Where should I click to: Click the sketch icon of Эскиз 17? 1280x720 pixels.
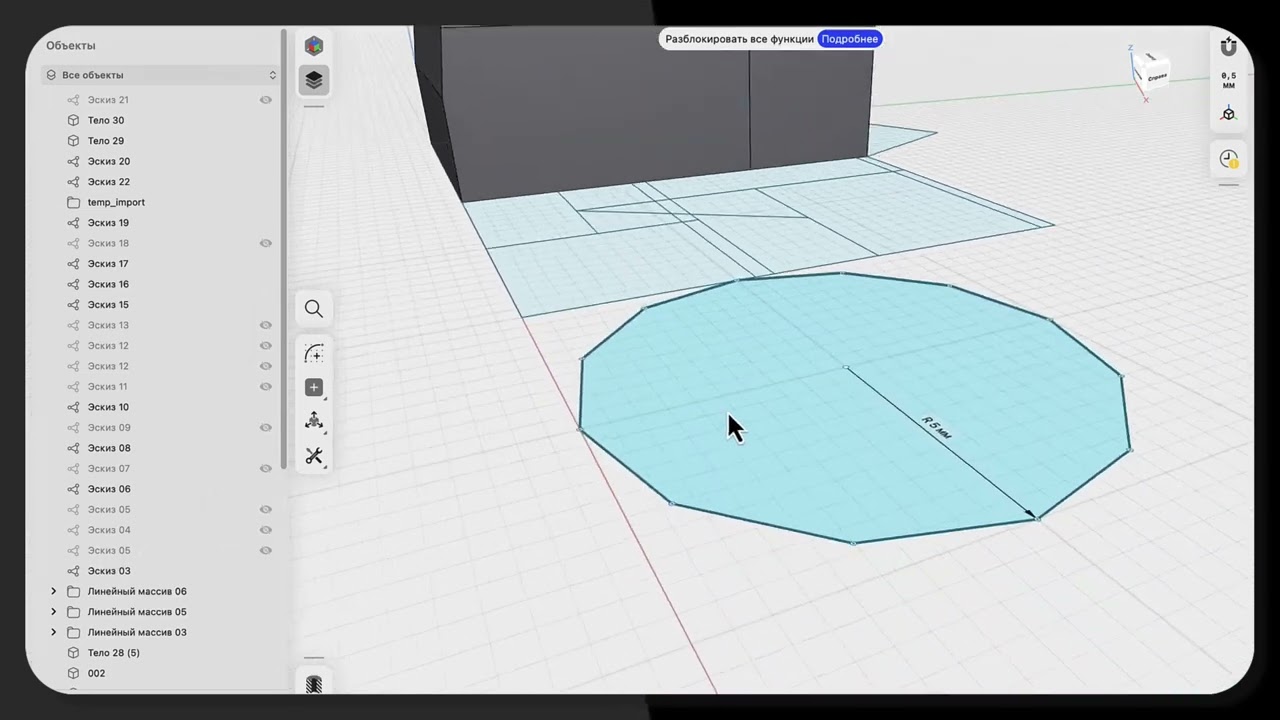(x=73, y=264)
